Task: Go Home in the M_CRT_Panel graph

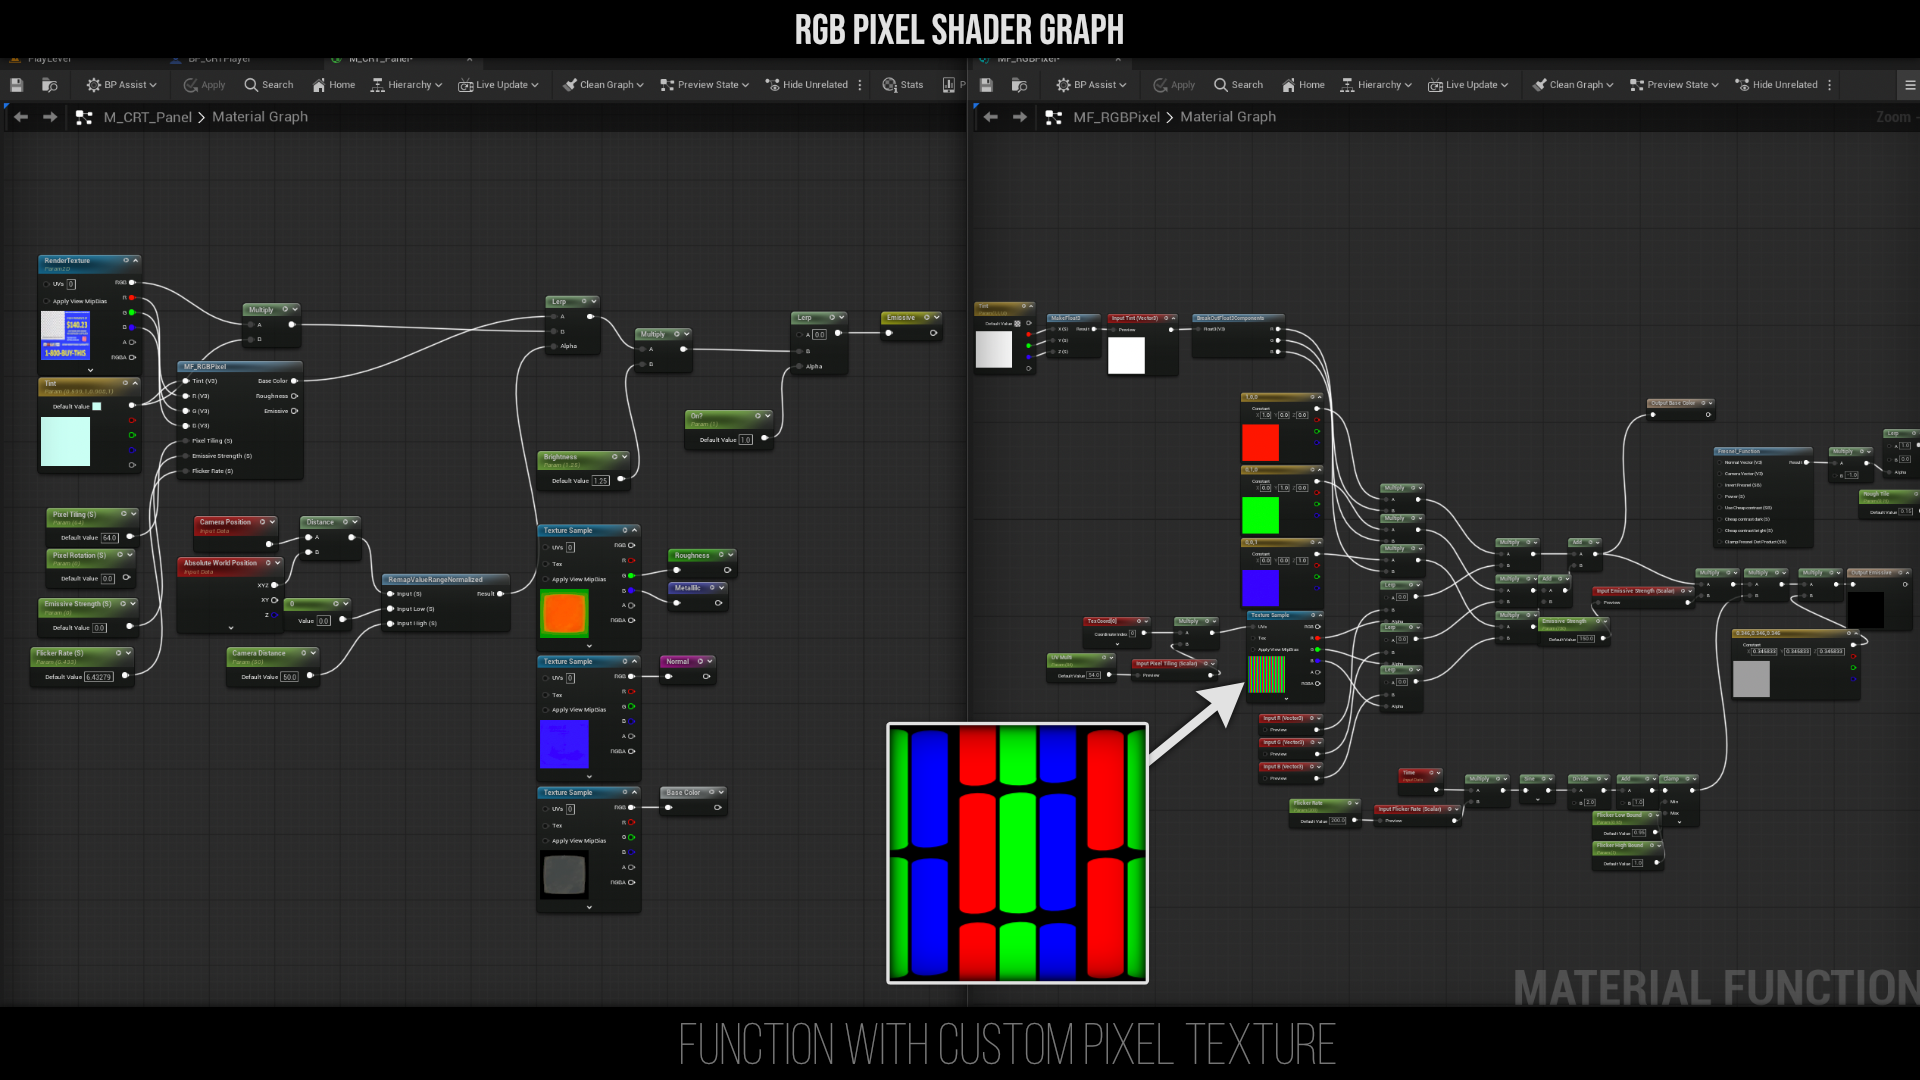Action: pyautogui.click(x=333, y=85)
